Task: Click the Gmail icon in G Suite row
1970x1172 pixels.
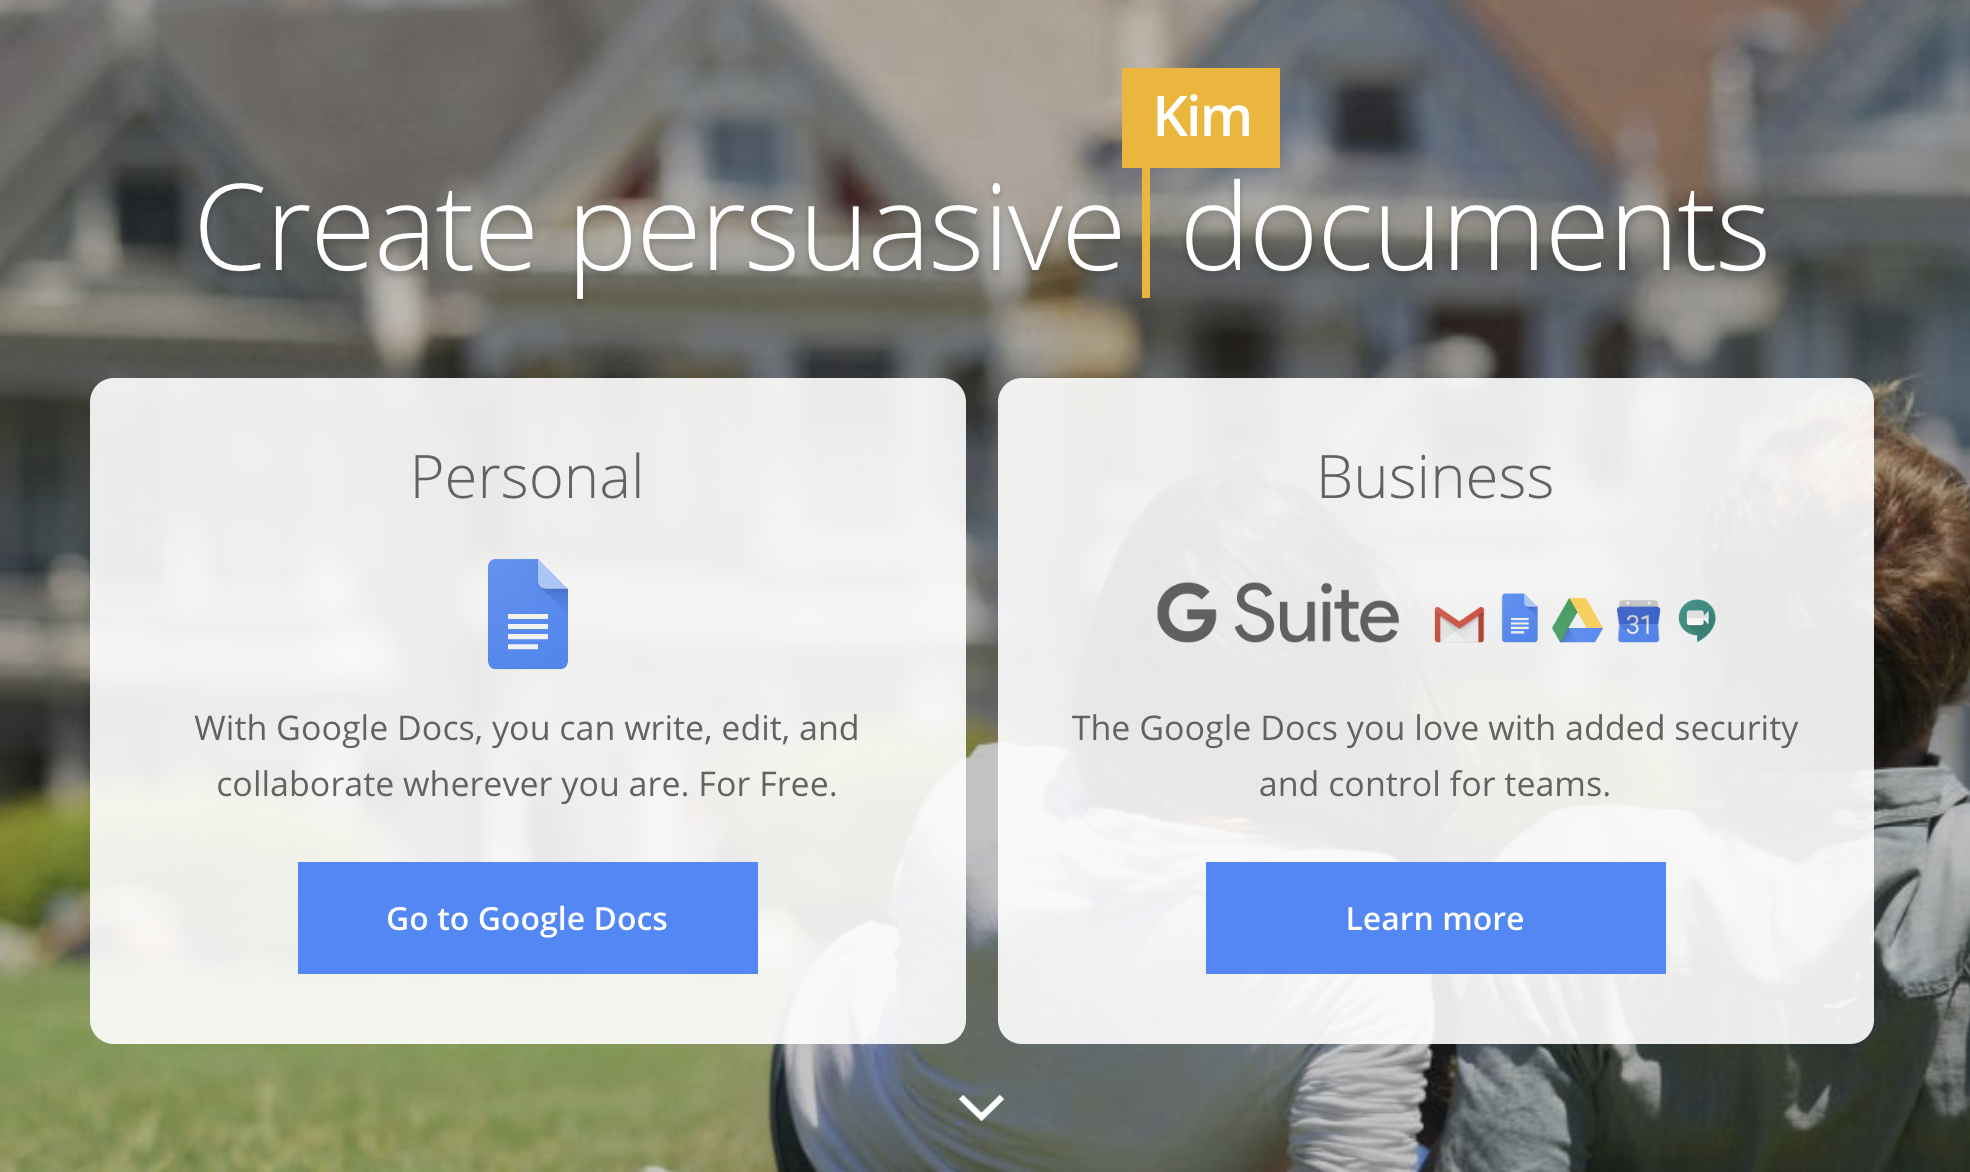Action: click(x=1459, y=624)
